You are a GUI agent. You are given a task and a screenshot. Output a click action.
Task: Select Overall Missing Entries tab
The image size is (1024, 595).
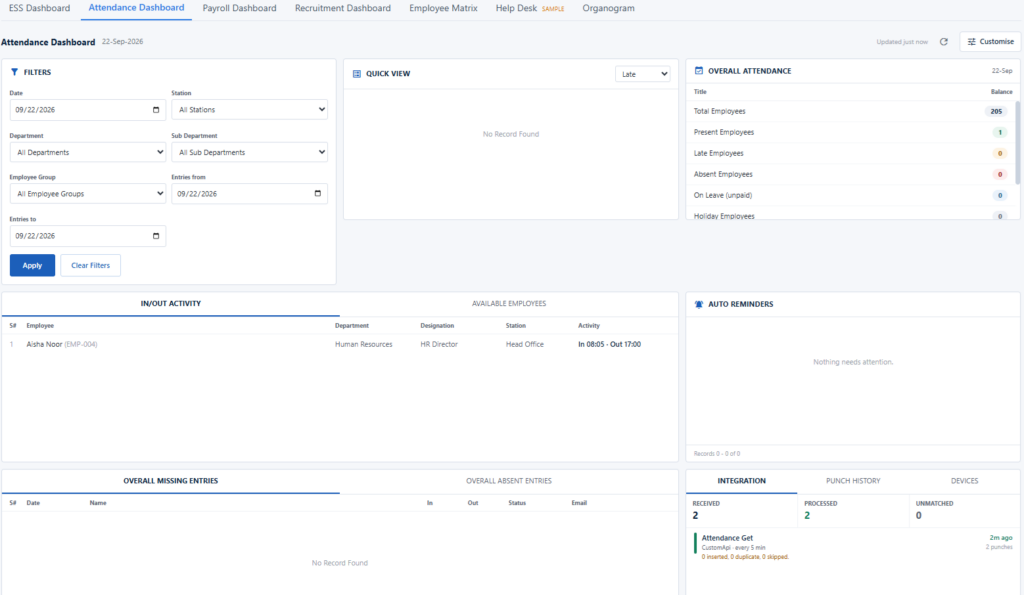click(170, 481)
